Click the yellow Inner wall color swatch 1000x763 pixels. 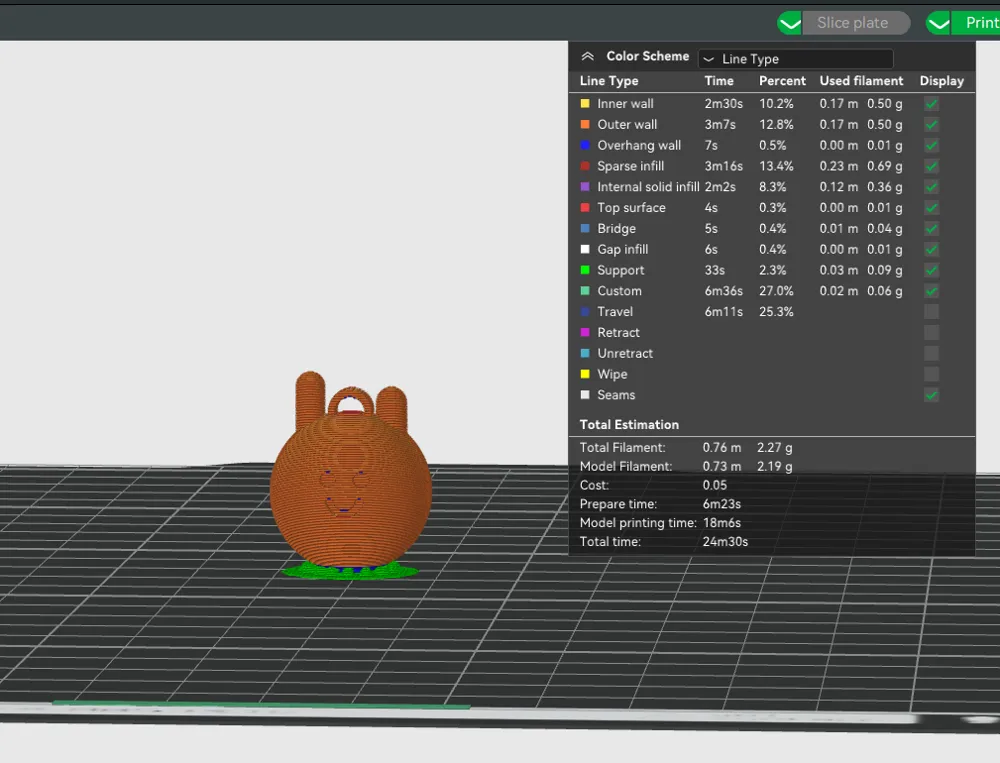coord(585,104)
